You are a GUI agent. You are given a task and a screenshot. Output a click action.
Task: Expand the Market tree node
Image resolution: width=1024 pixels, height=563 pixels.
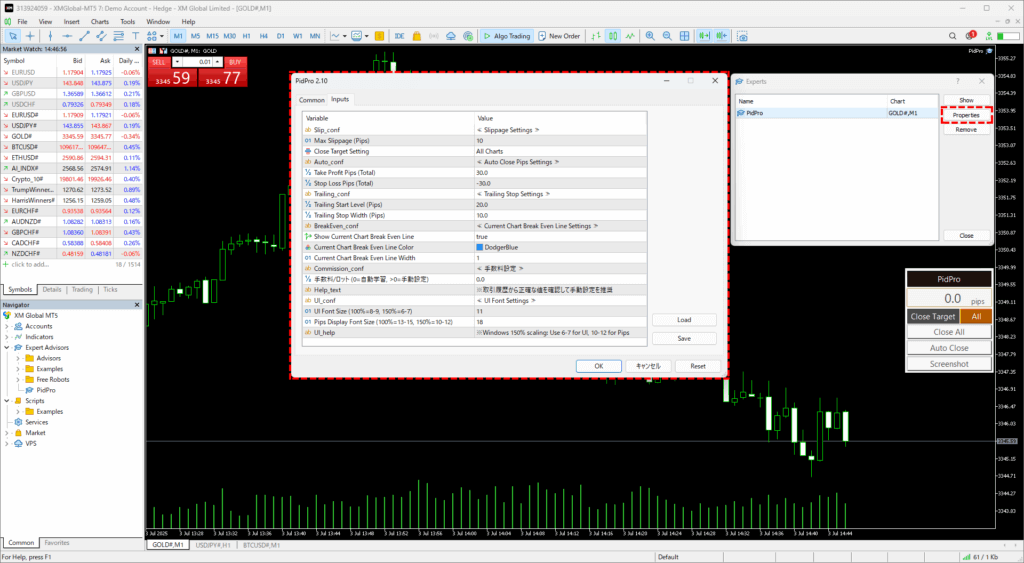click(7, 432)
